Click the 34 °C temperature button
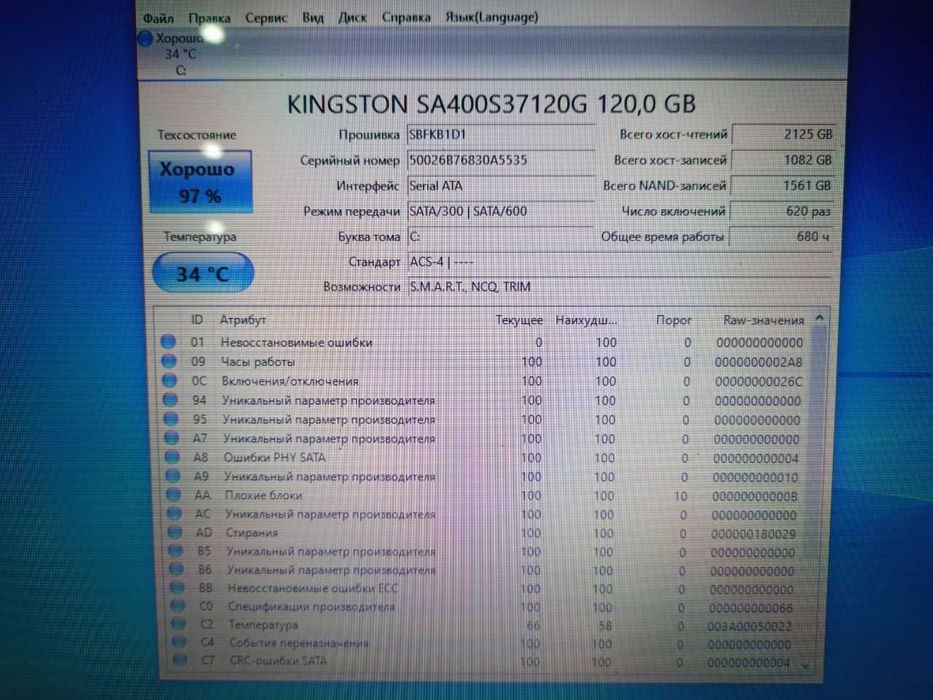 [203, 273]
